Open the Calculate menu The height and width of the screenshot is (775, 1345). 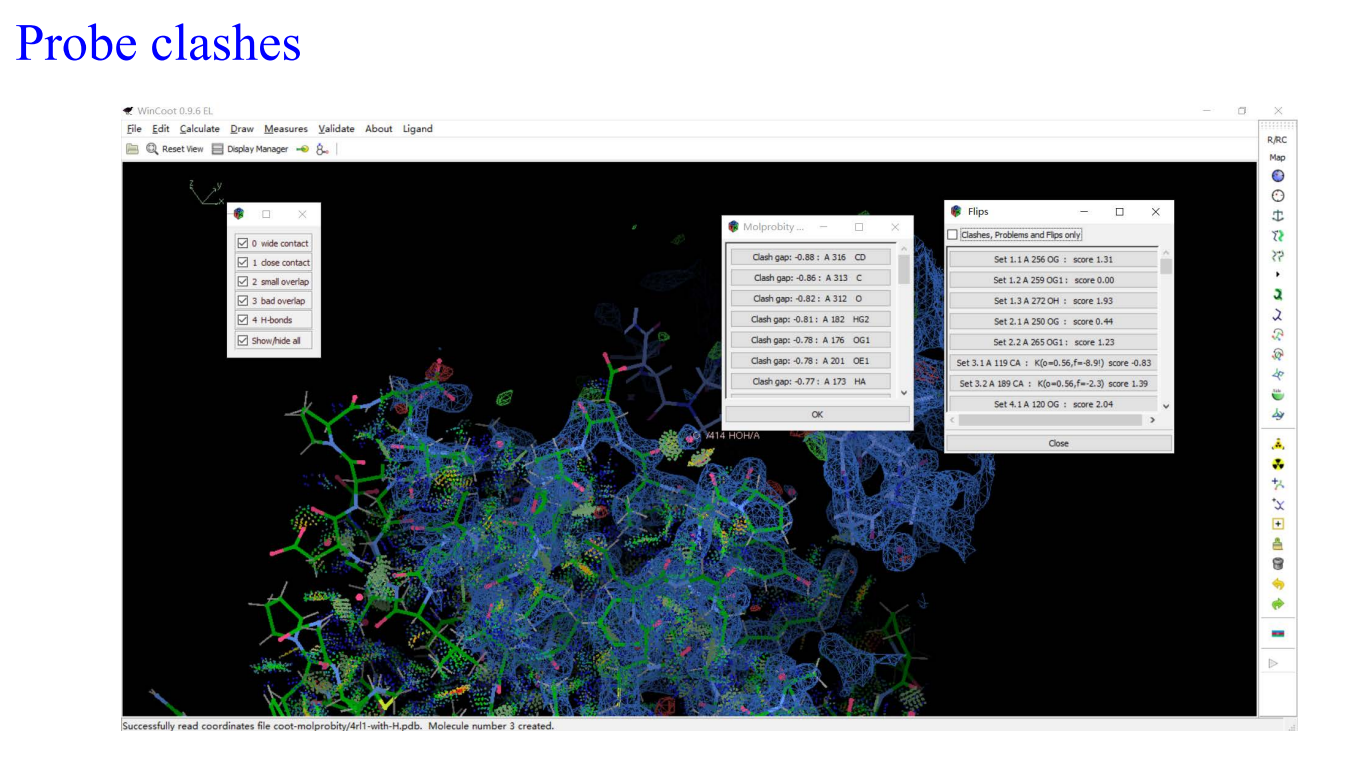pos(200,129)
